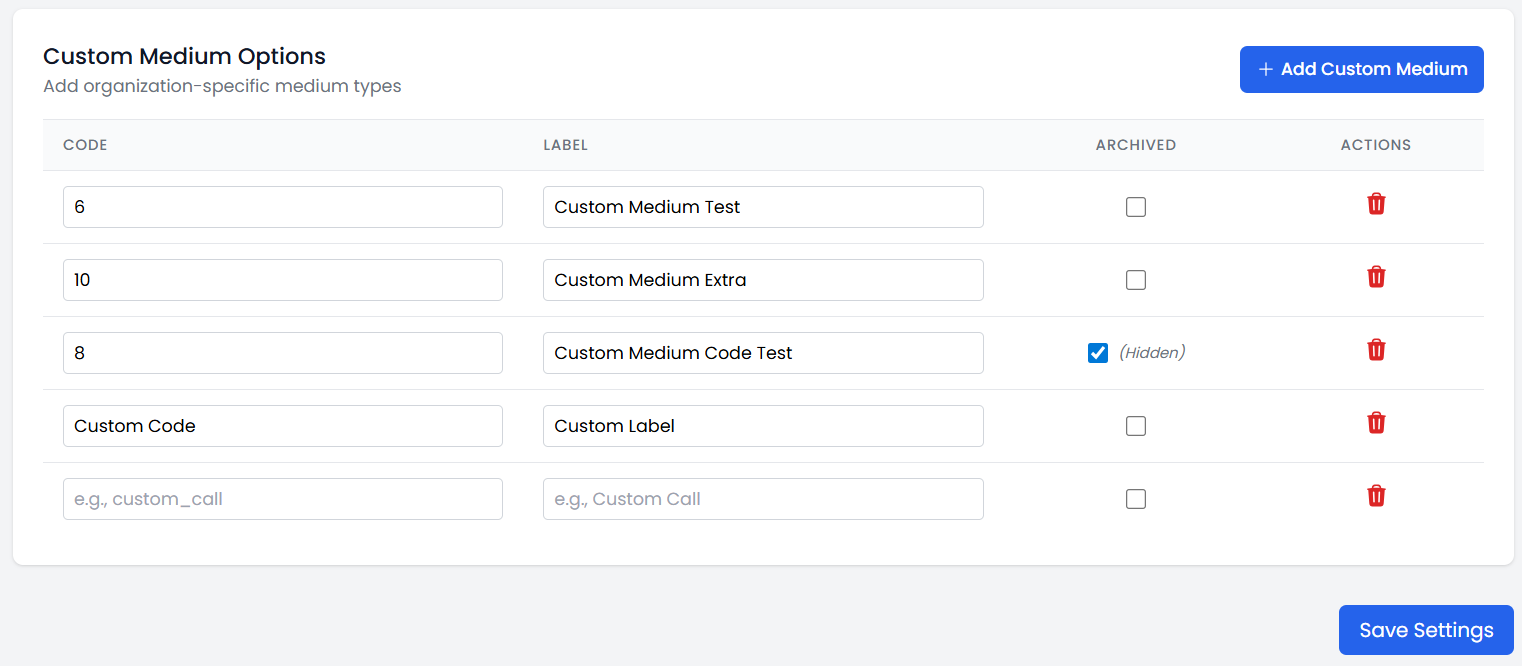Click the Add Custom Medium button
Image resolution: width=1522 pixels, height=666 pixels.
[1361, 69]
